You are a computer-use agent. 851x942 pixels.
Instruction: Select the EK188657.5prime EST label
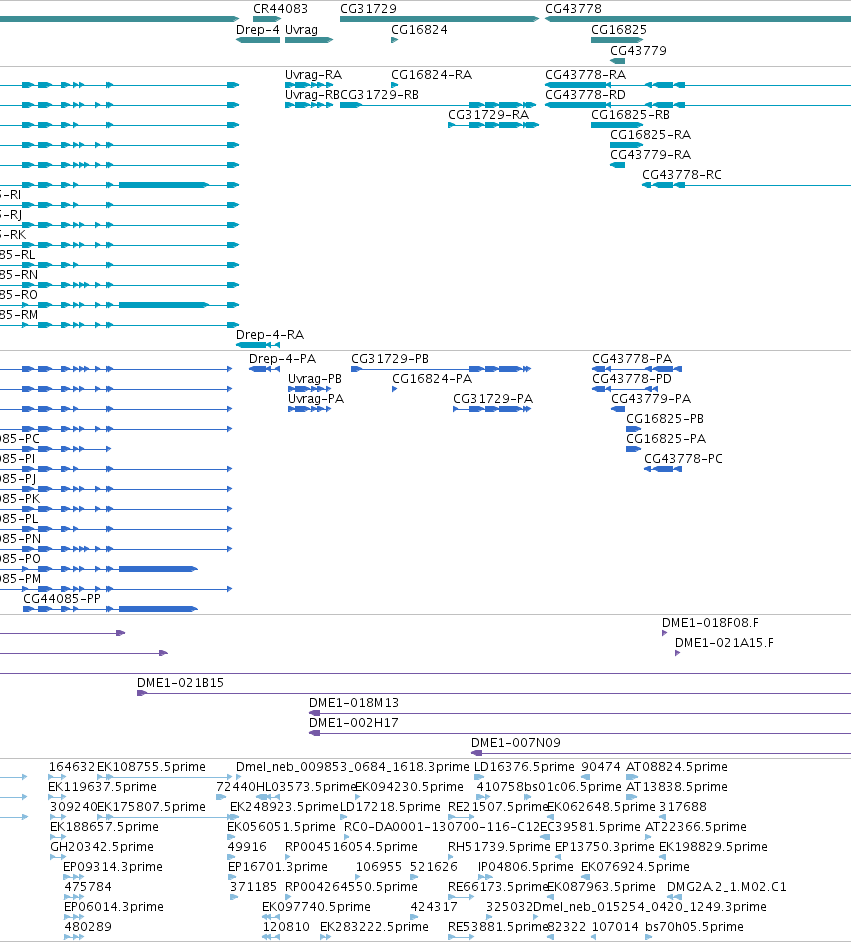pos(104,827)
